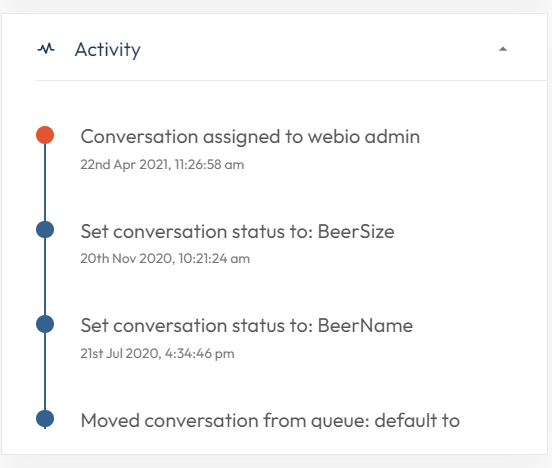The image size is (552, 468).
Task: Click the word BeerSize in the status entry
Action: [356, 232]
